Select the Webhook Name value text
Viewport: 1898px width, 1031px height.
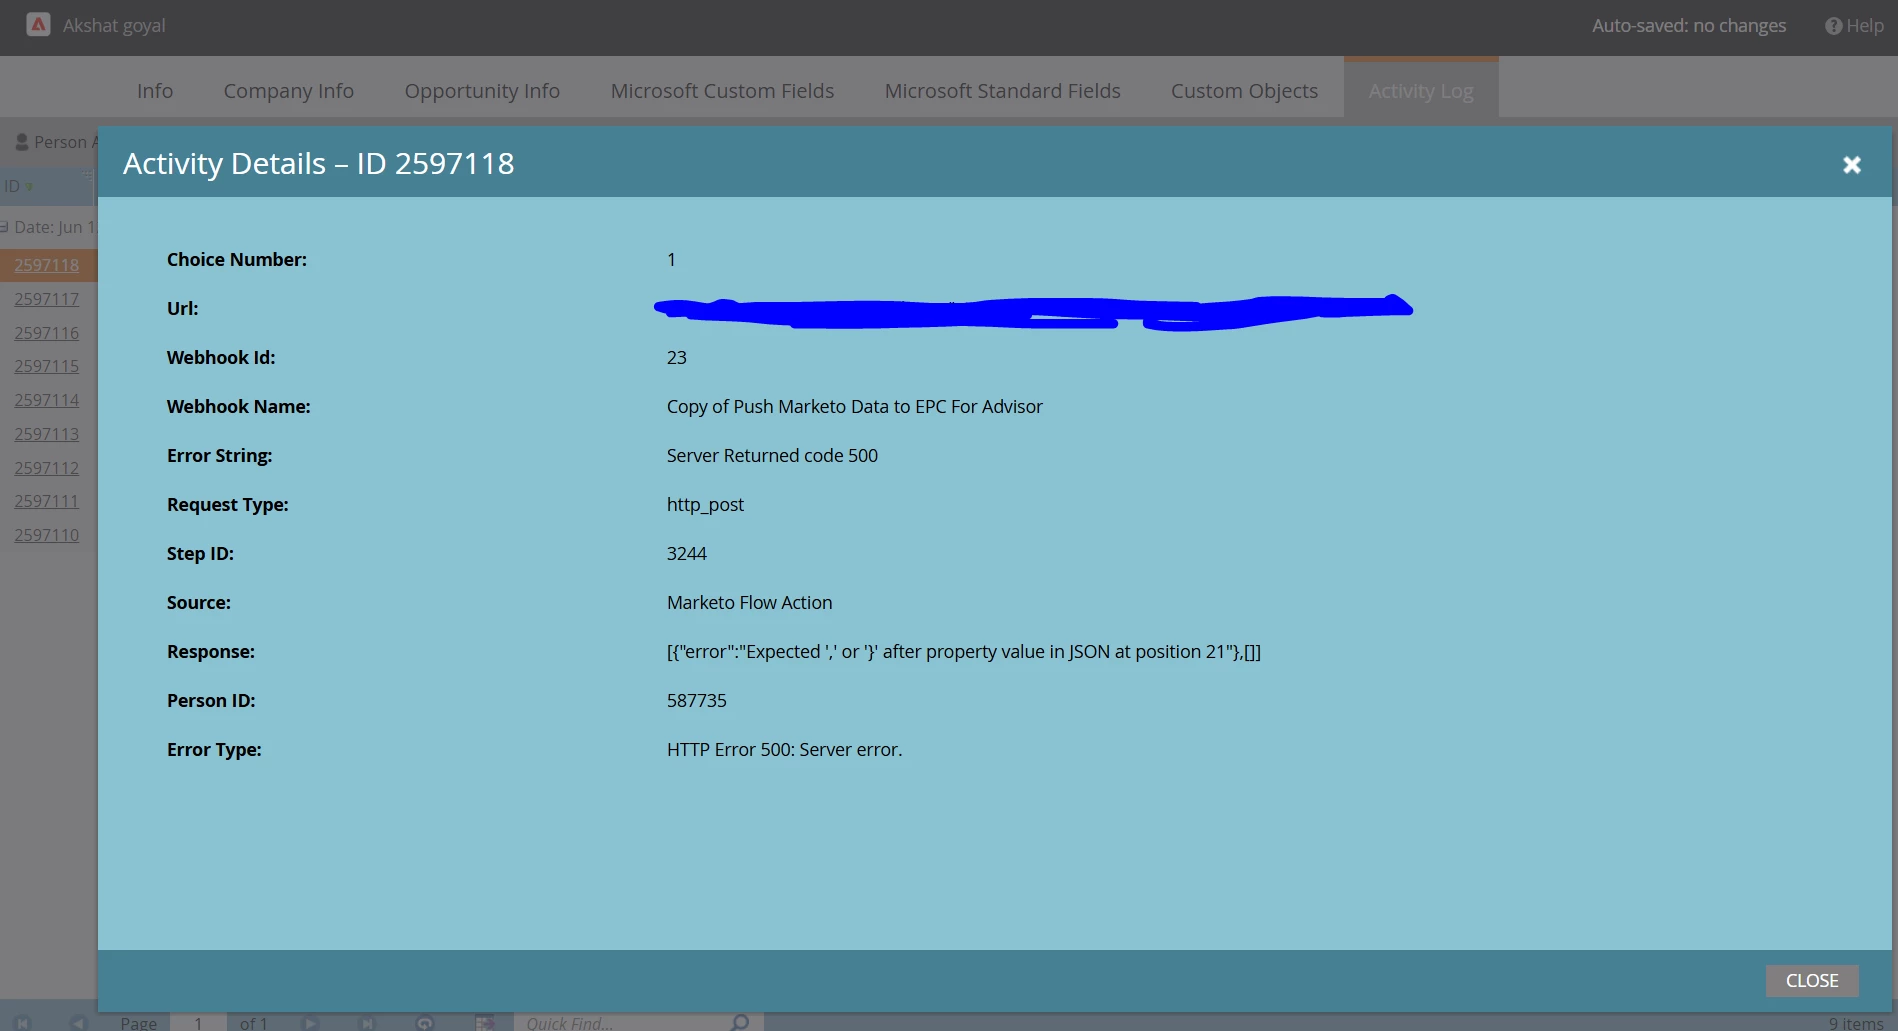point(855,407)
